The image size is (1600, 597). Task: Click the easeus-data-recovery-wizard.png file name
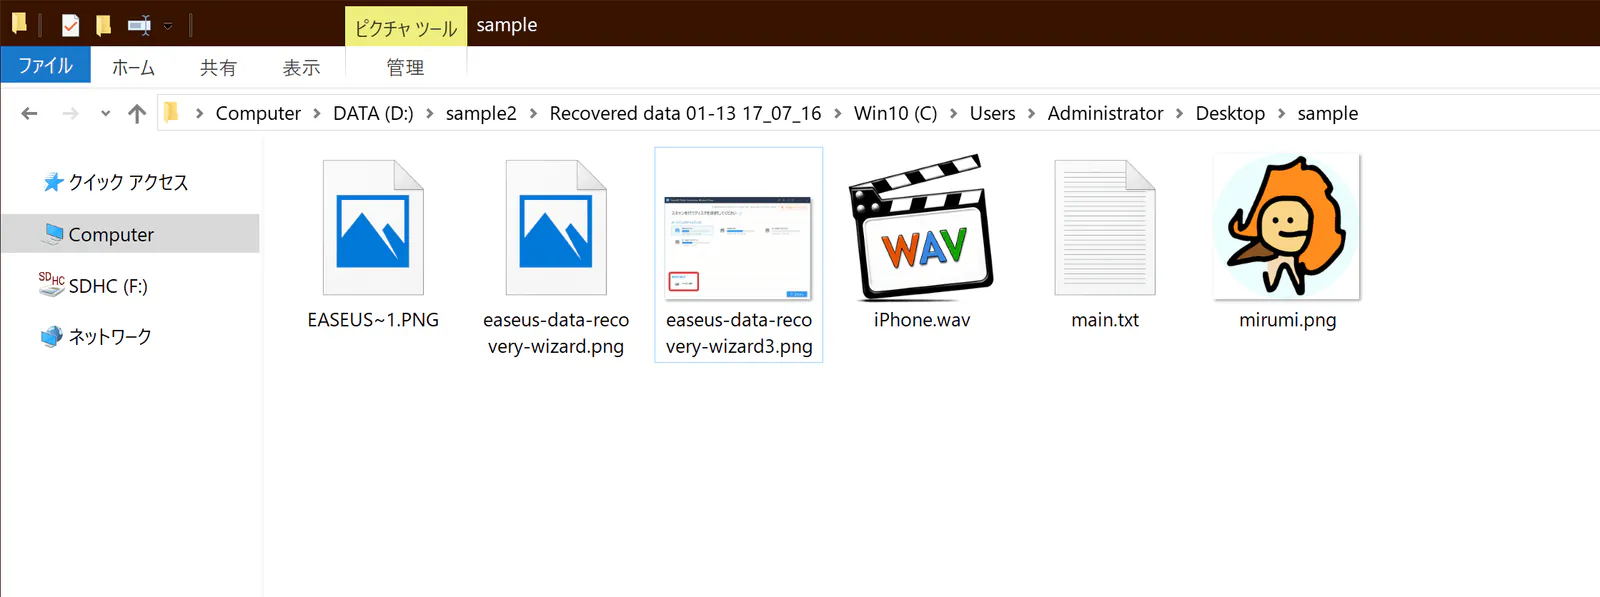[x=556, y=333]
